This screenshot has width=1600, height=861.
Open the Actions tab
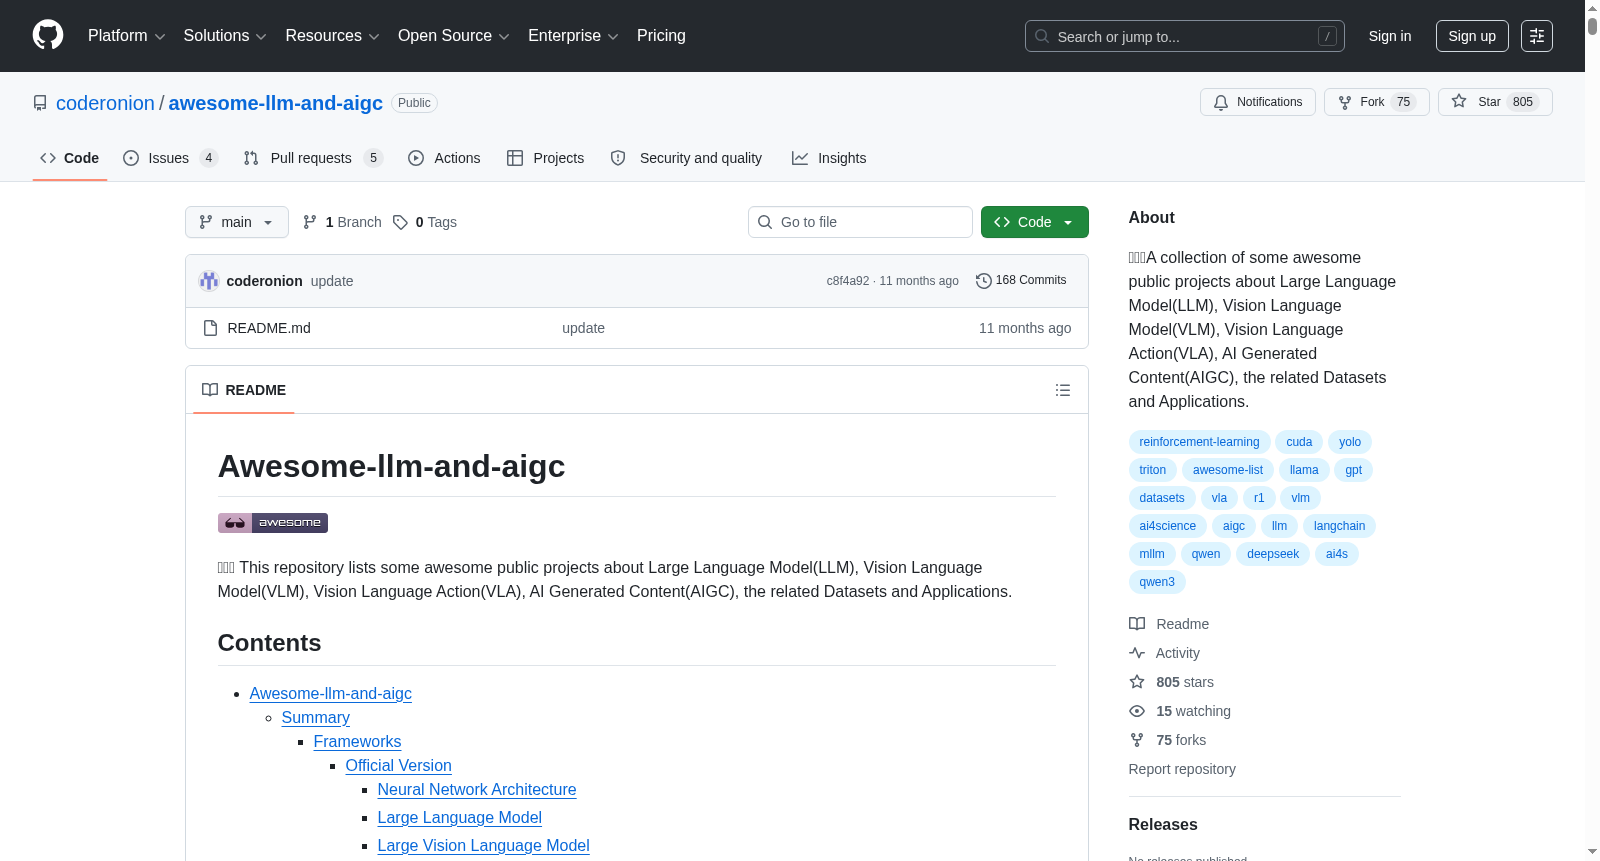444,158
